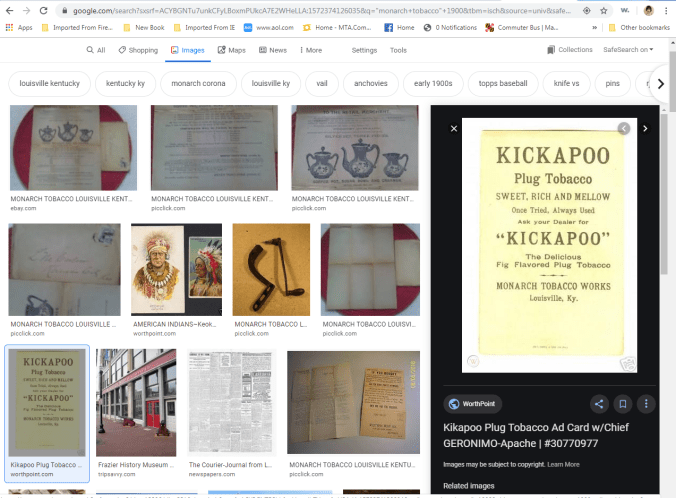
Task: Close the image preview panel
Action: click(x=454, y=128)
